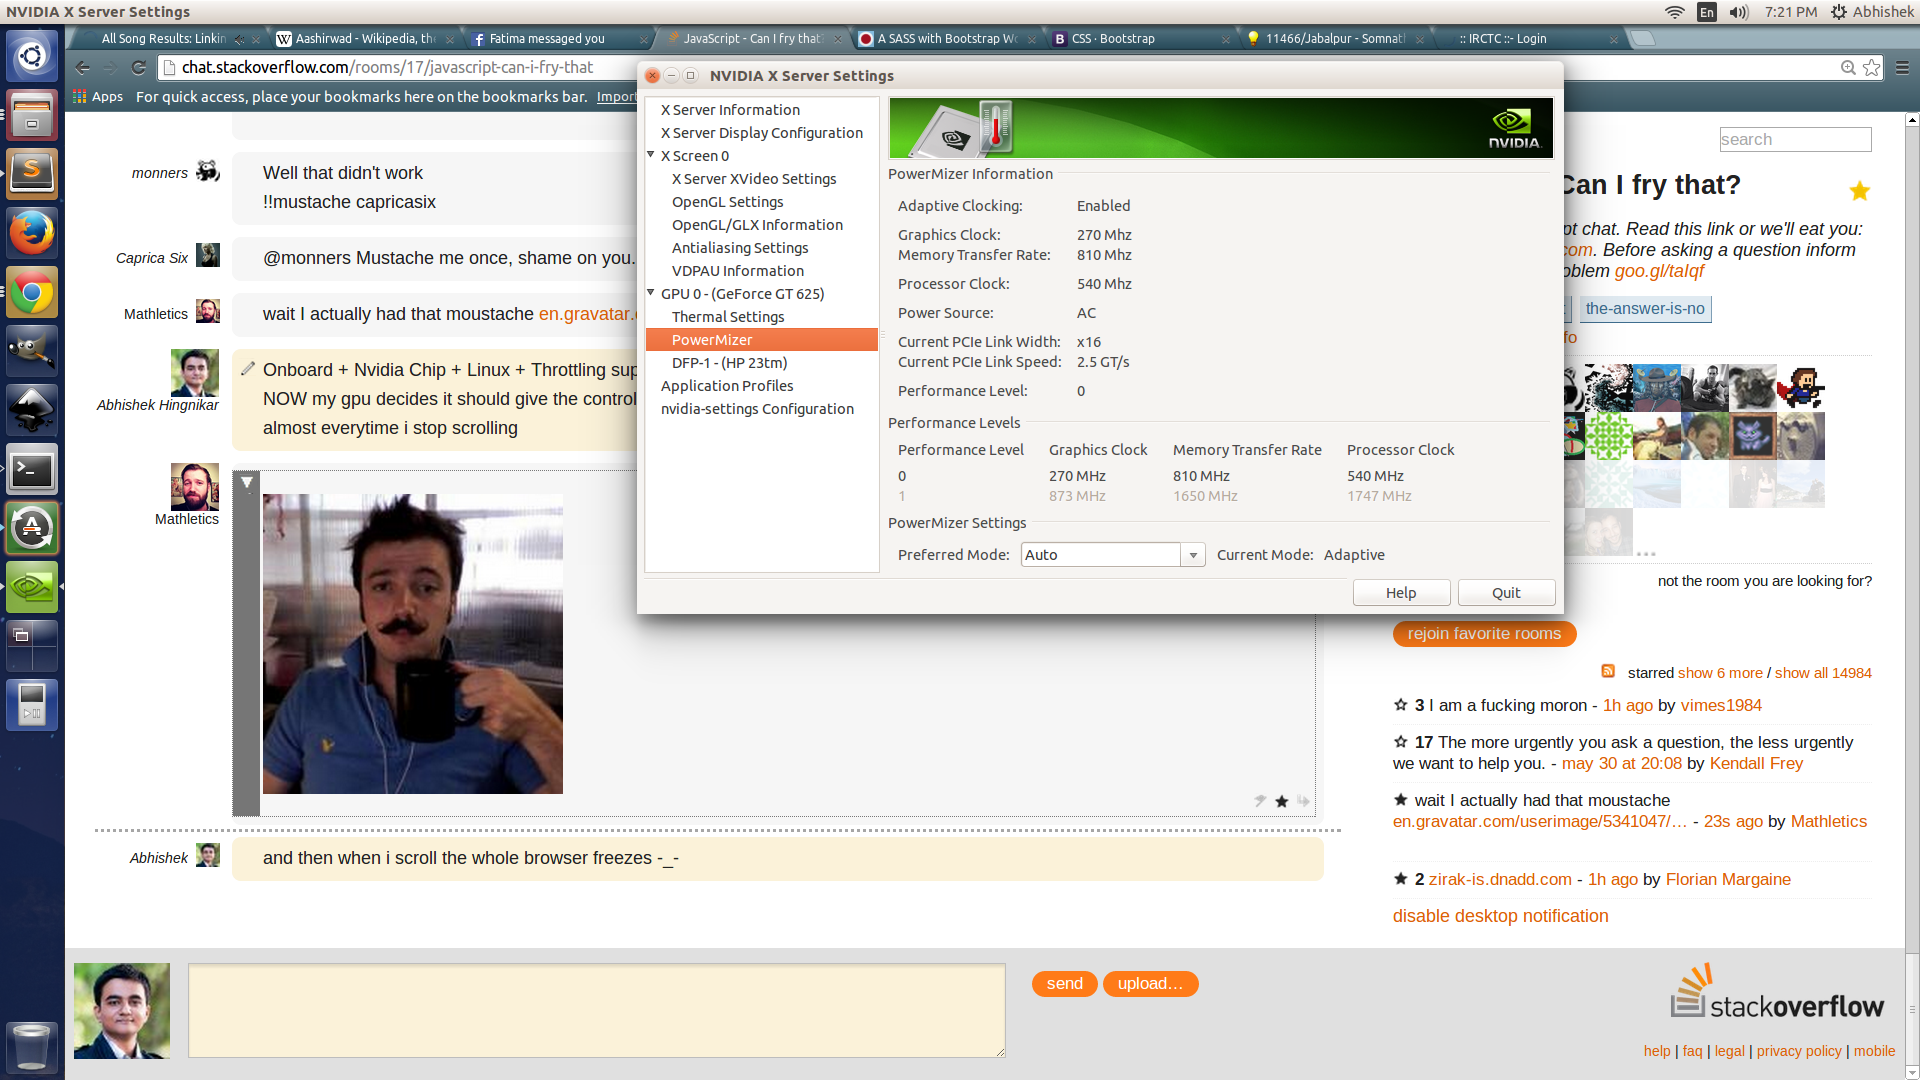Expand X Screen 0 section

tap(653, 154)
